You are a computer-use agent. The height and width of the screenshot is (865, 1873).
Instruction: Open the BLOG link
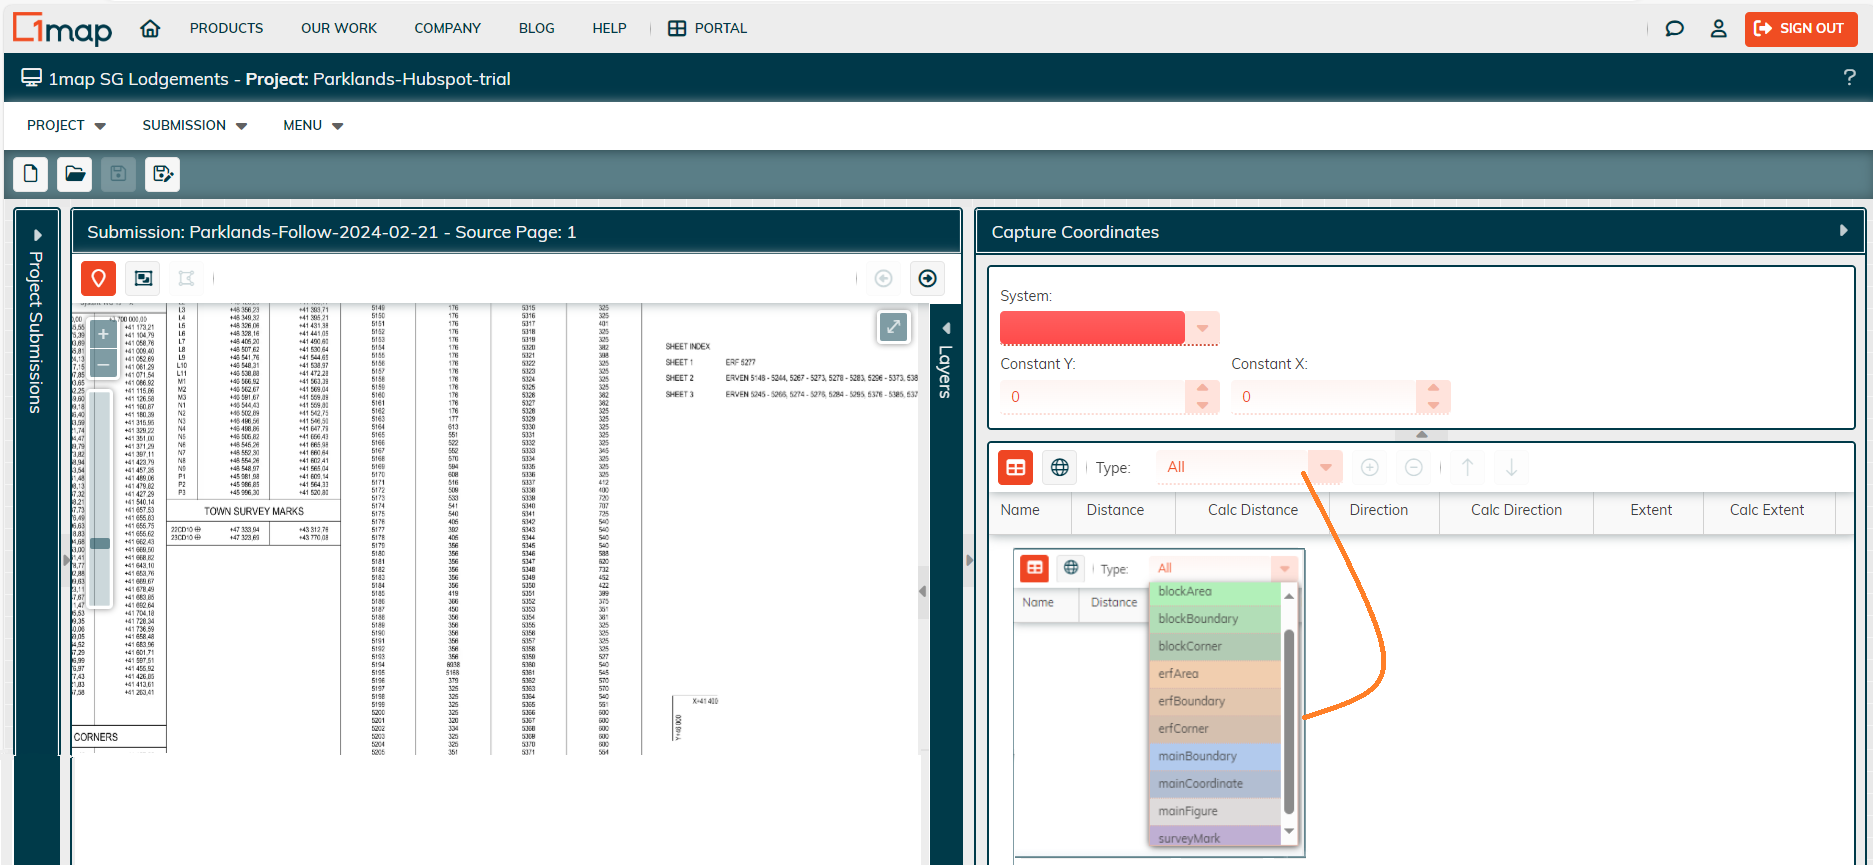[x=537, y=28]
